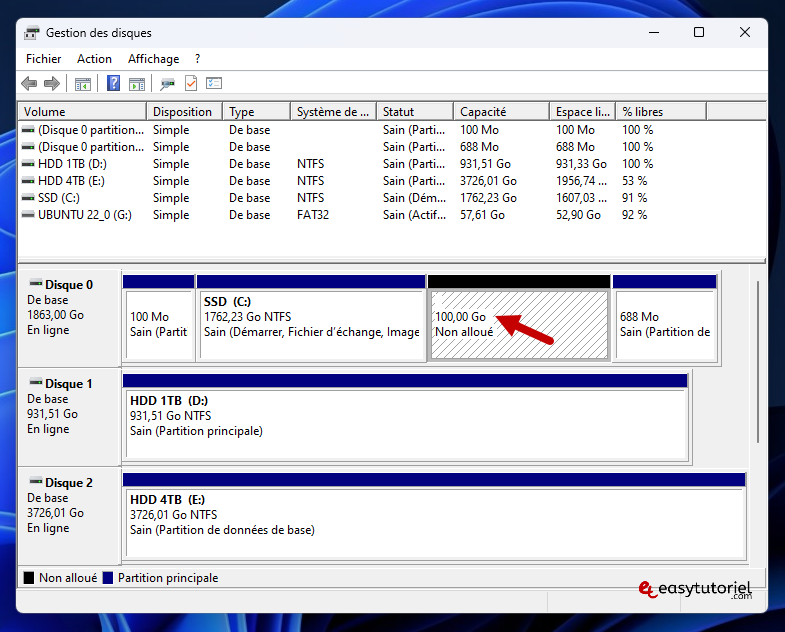The image size is (785, 632).
Task: Open Help via blue question-mark icon
Action: [x=114, y=83]
